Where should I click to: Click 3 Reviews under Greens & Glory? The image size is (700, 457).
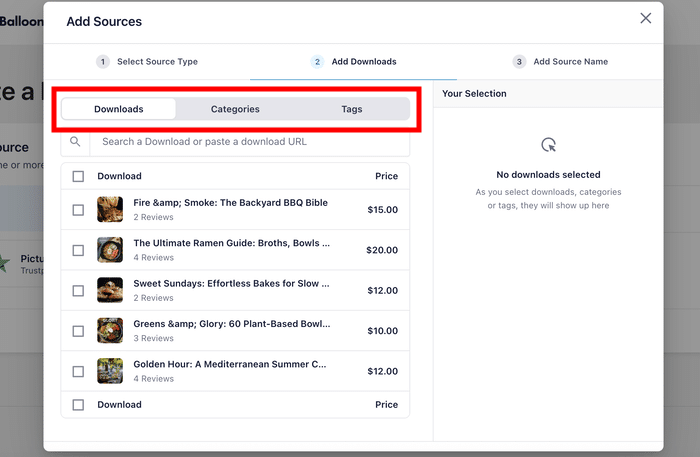pos(153,338)
